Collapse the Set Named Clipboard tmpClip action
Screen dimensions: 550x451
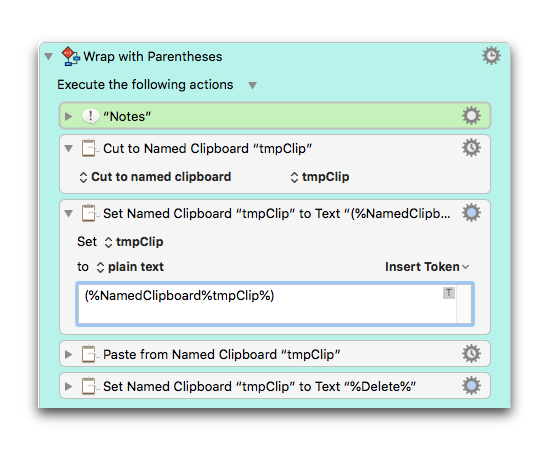point(68,213)
